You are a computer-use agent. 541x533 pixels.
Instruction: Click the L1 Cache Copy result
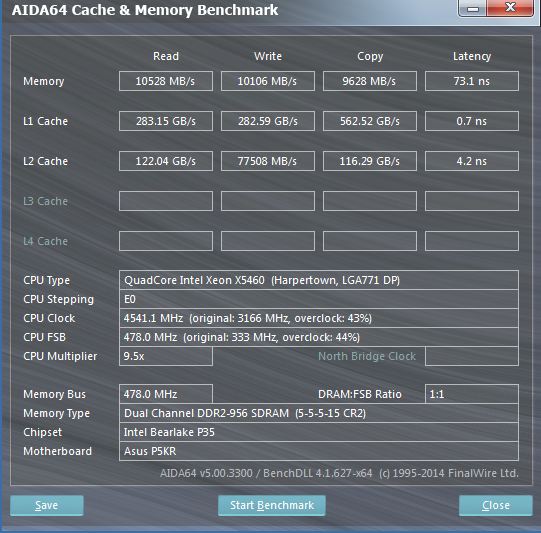click(370, 121)
